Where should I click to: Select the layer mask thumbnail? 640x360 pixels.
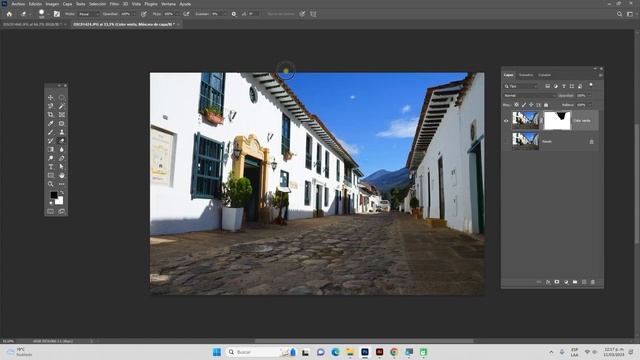[557, 121]
